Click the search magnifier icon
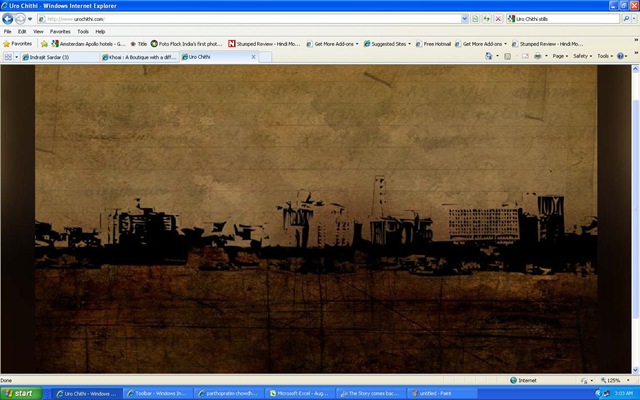640x400 pixels. (626, 19)
